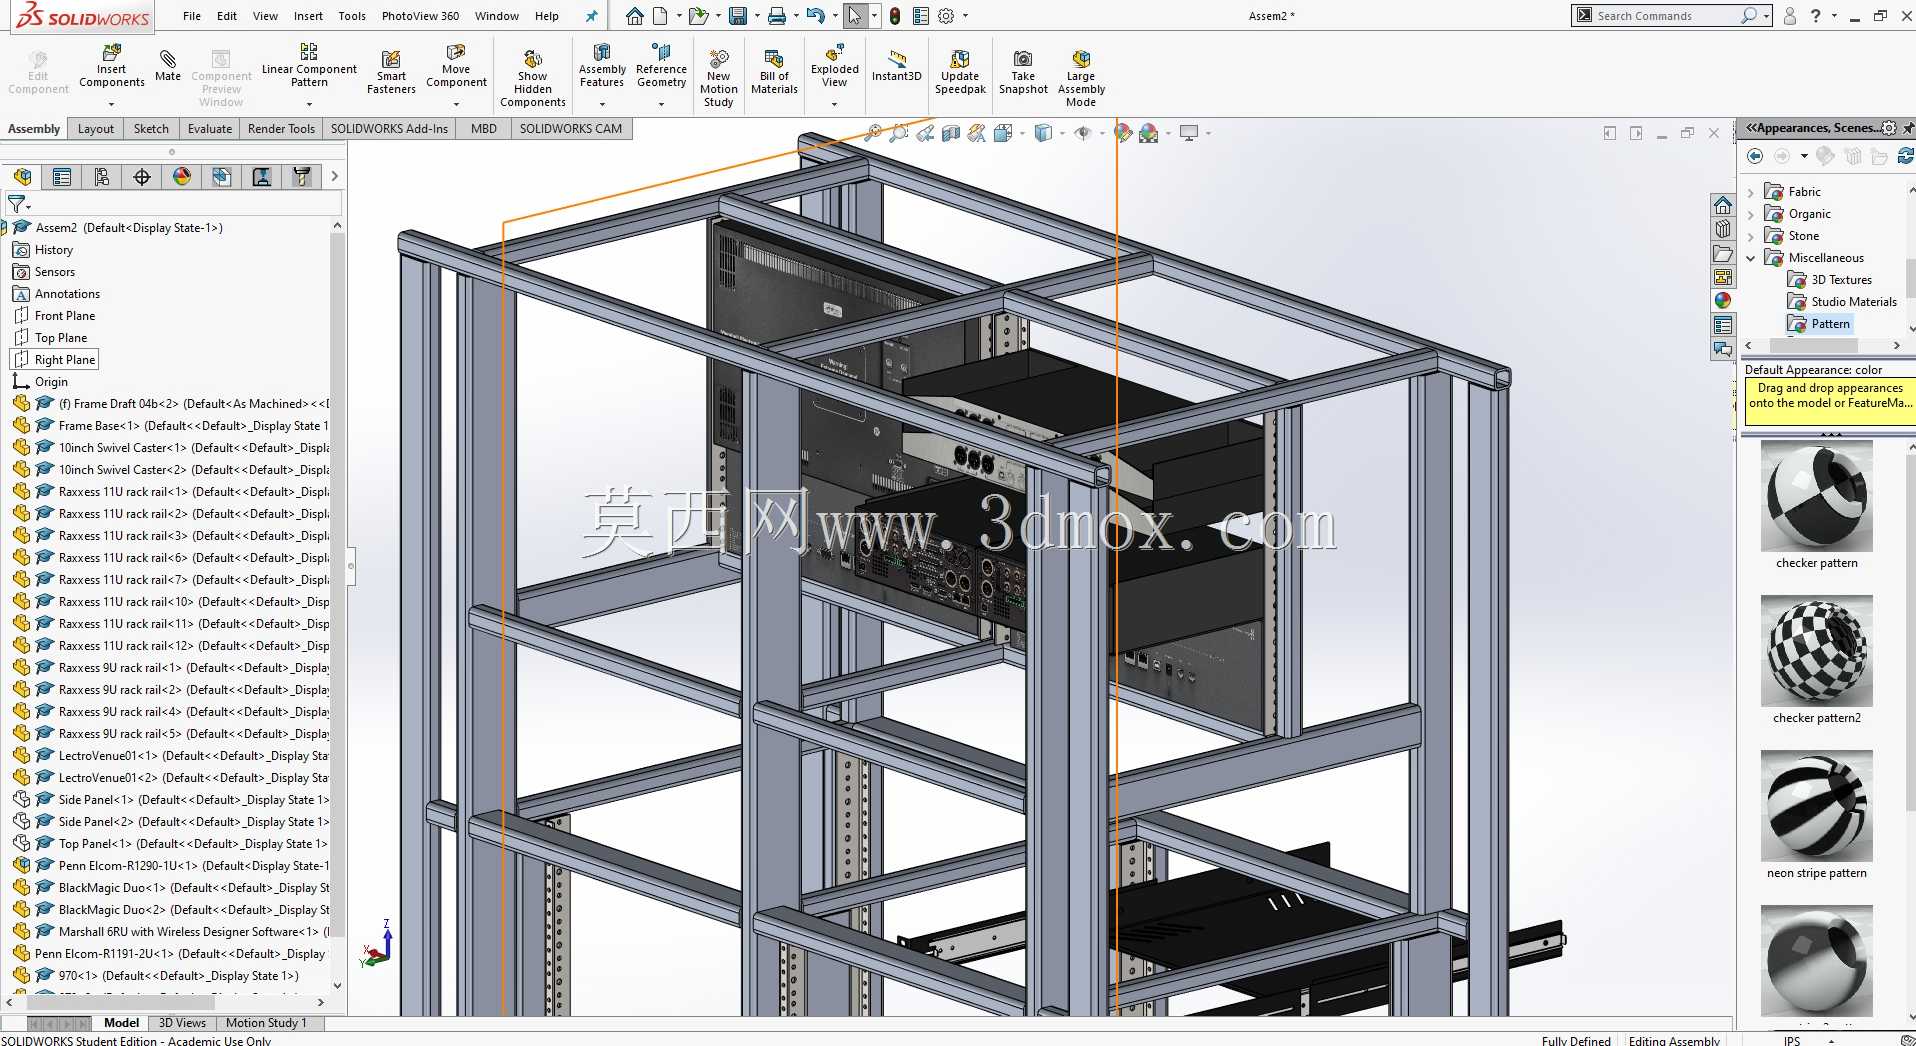1916x1046 pixels.
Task: Open the ConfigurationManager tab icon
Action: tap(102, 177)
